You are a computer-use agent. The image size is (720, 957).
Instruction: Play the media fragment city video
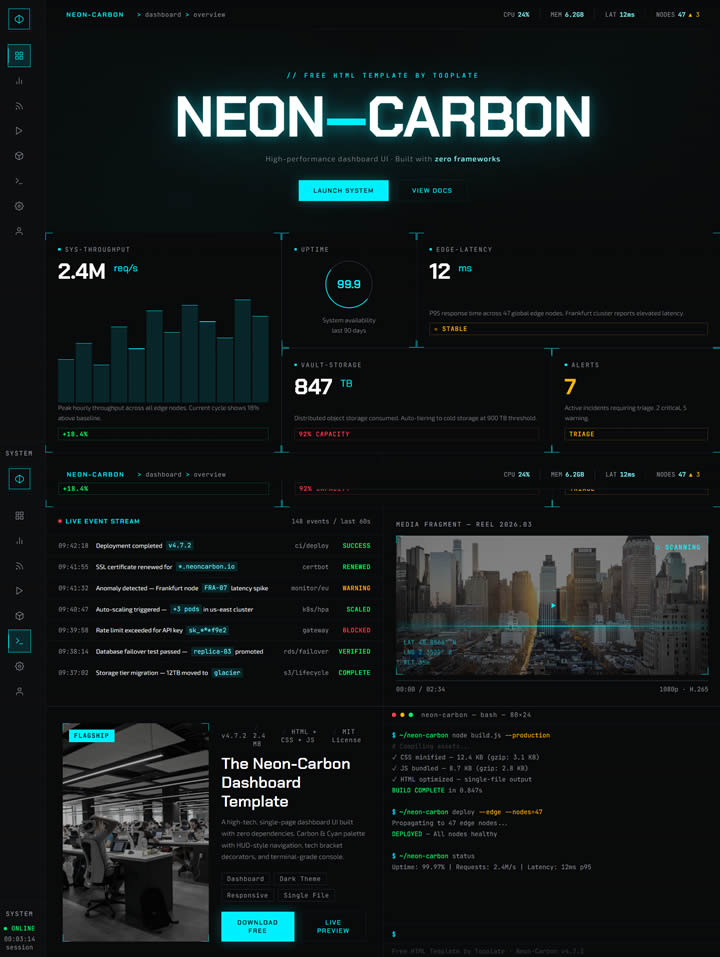point(553,605)
